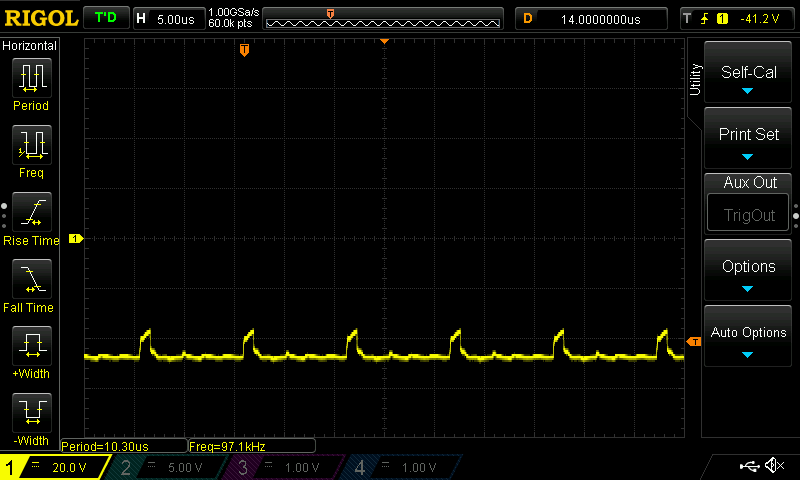Select the Period measurement icon
The width and height of the screenshot is (800, 480).
(x=32, y=78)
